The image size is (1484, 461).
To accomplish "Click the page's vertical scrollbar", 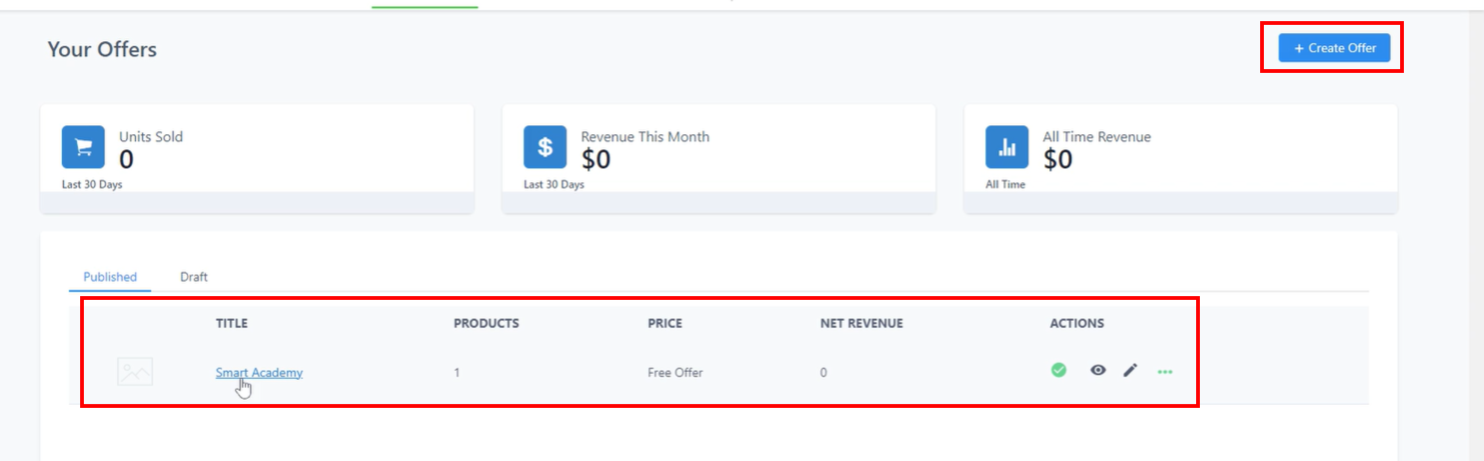I will point(1474,230).
